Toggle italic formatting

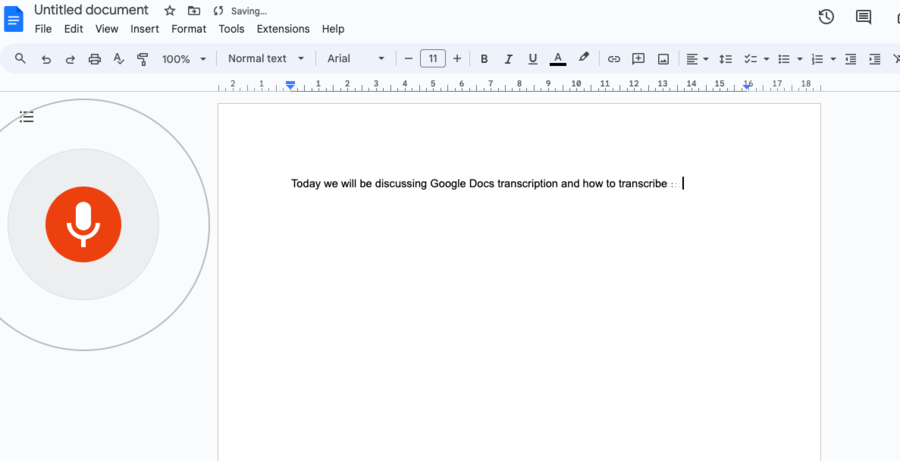click(x=508, y=59)
